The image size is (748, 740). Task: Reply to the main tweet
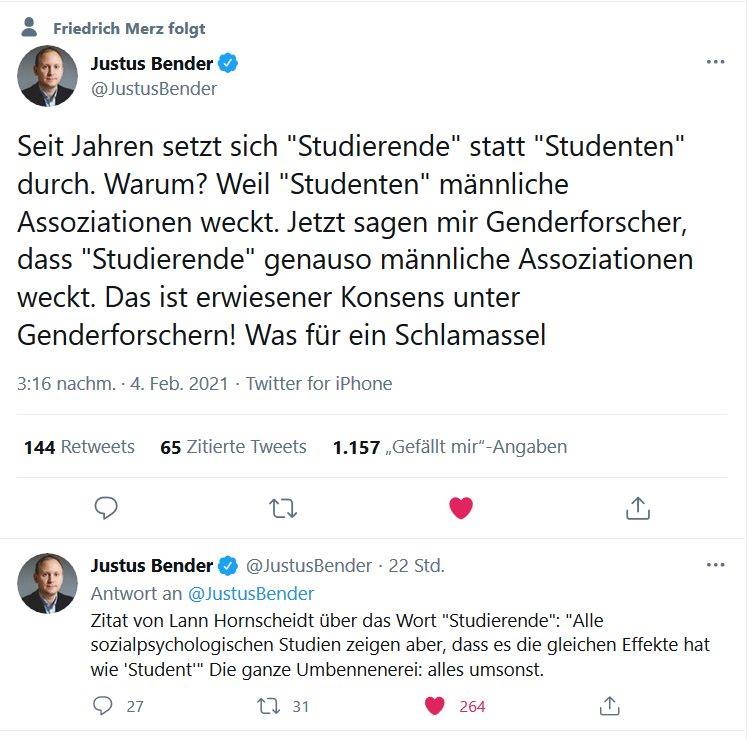[x=106, y=508]
